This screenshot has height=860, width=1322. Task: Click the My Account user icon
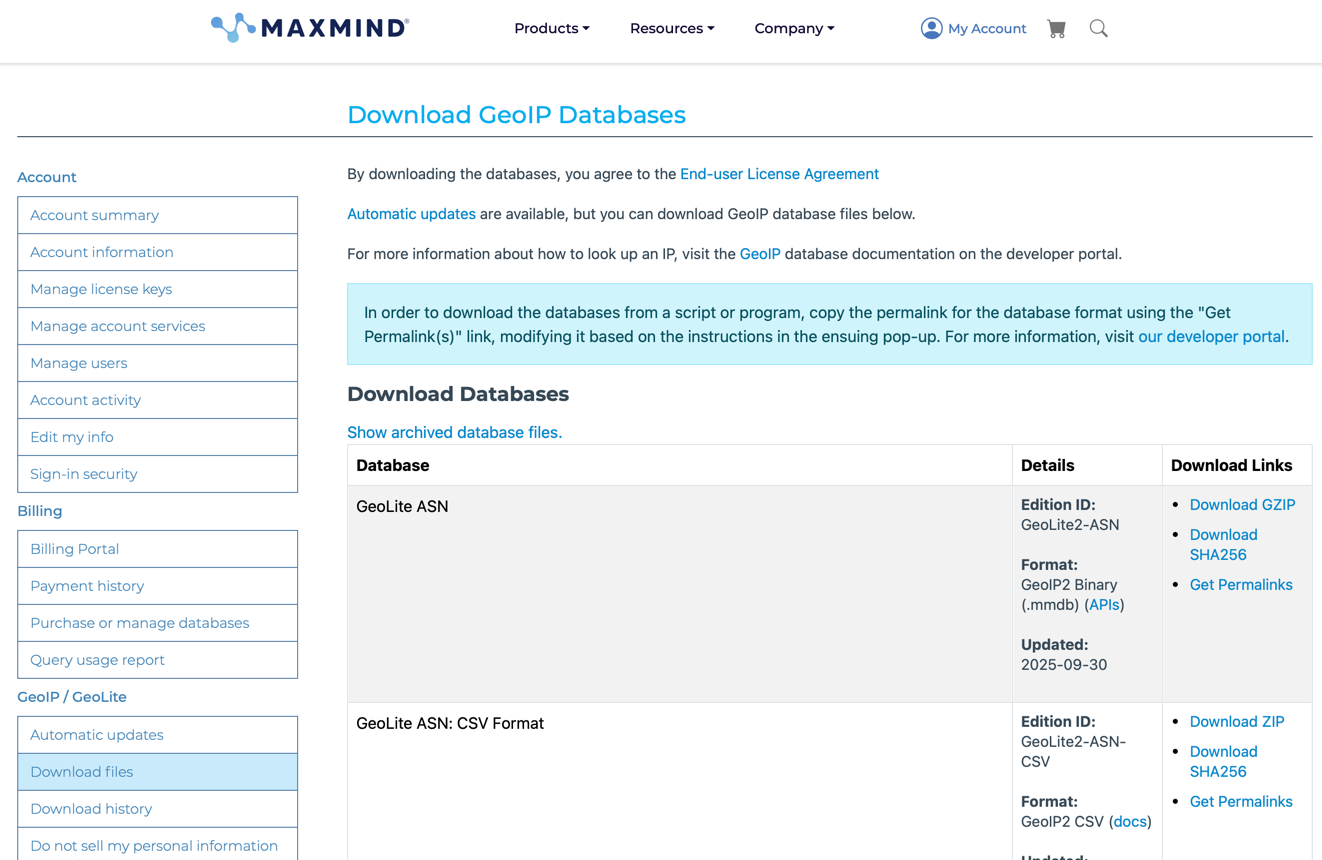pos(931,29)
